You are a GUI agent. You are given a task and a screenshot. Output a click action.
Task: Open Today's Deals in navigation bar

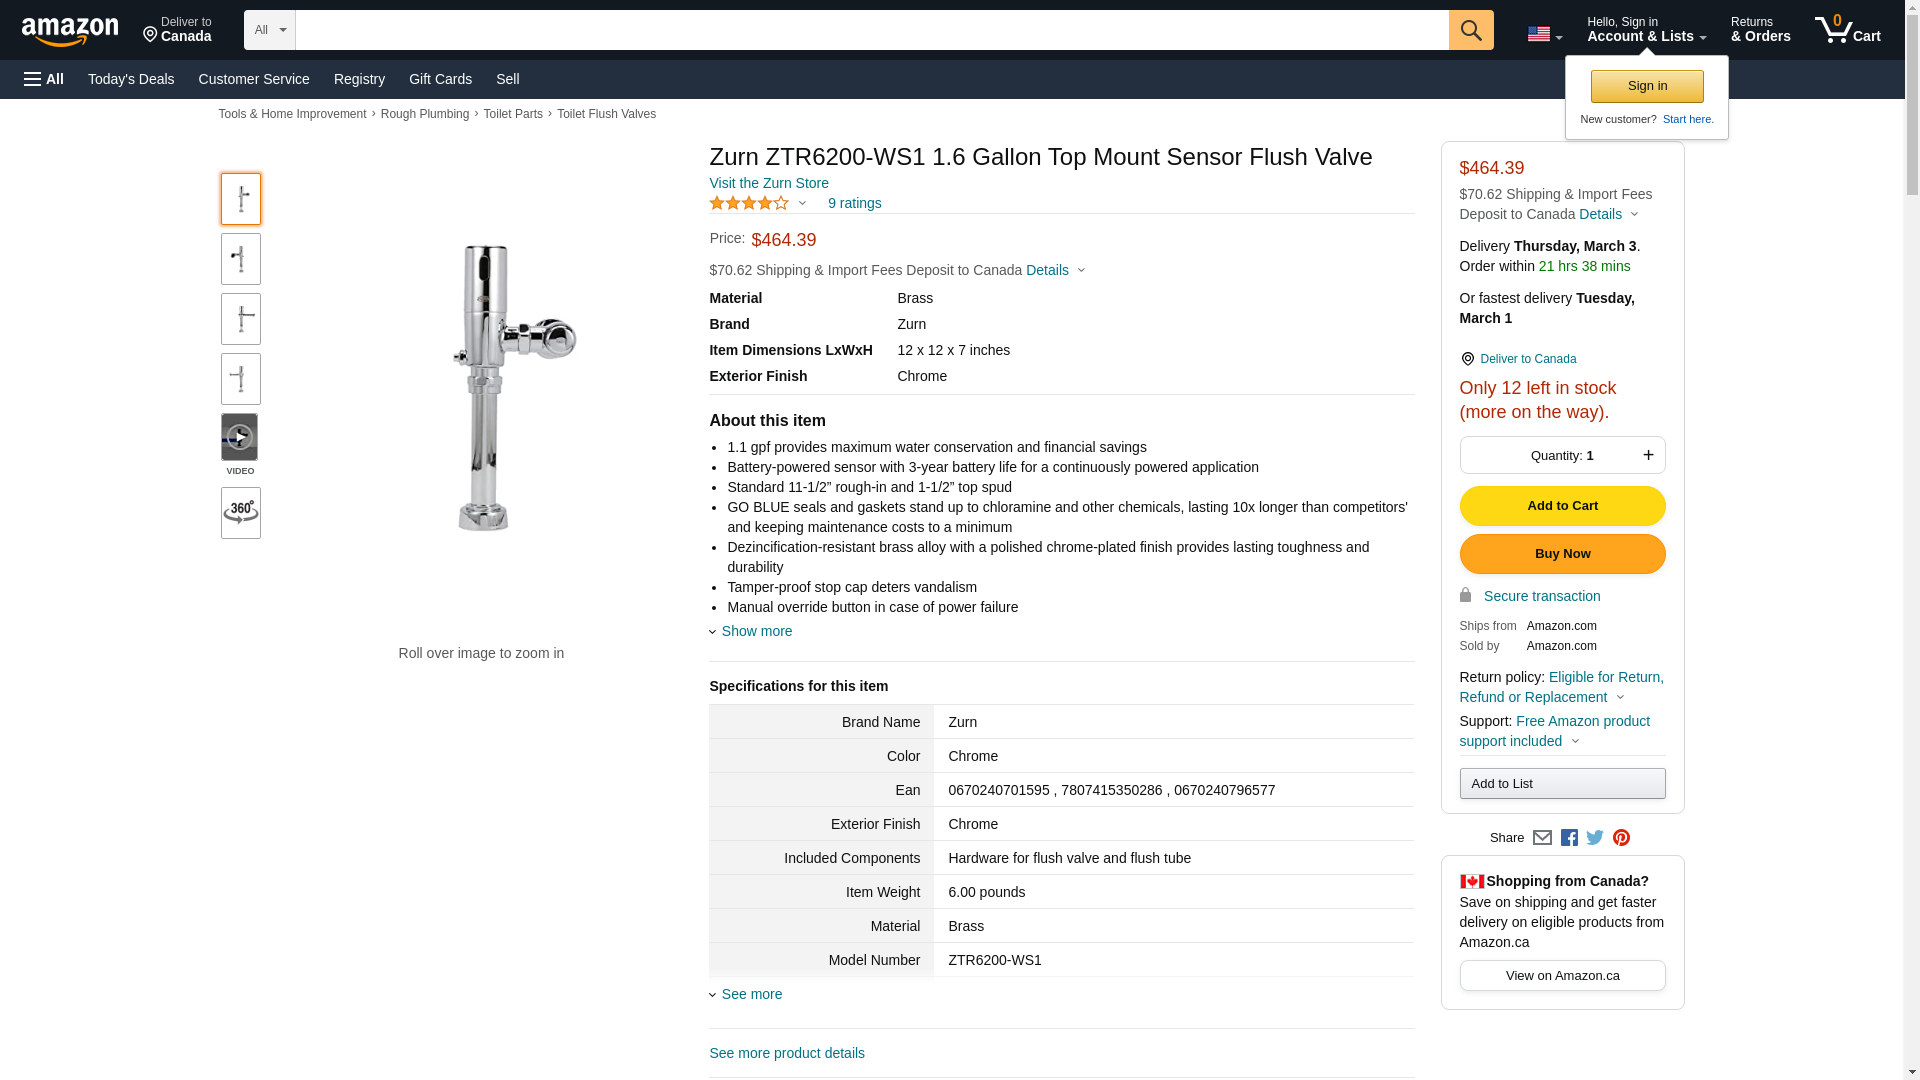coord(131,79)
